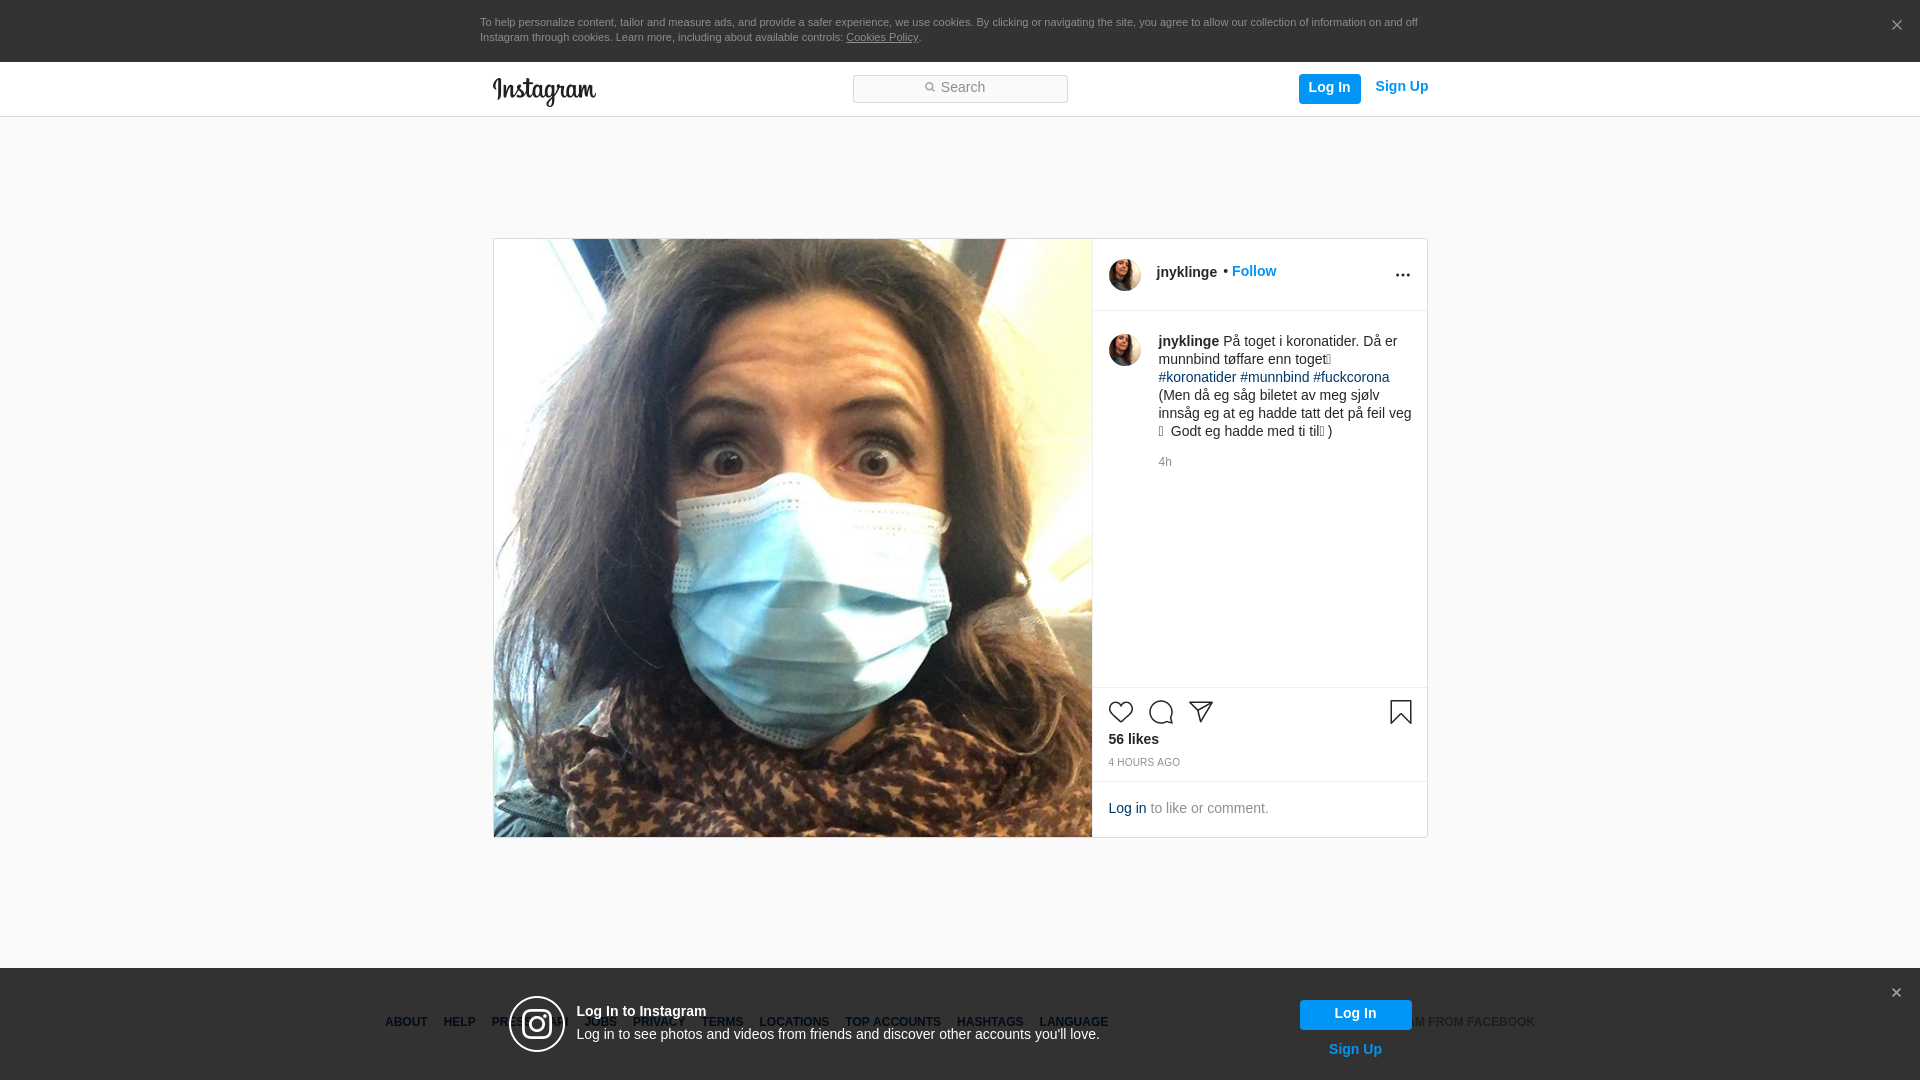Open the #koronatider hashtag

(1197, 377)
